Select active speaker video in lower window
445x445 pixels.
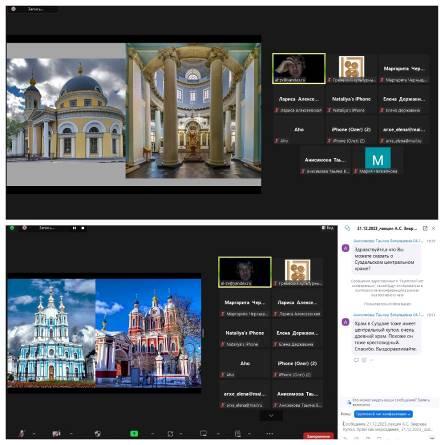[x=245, y=272]
